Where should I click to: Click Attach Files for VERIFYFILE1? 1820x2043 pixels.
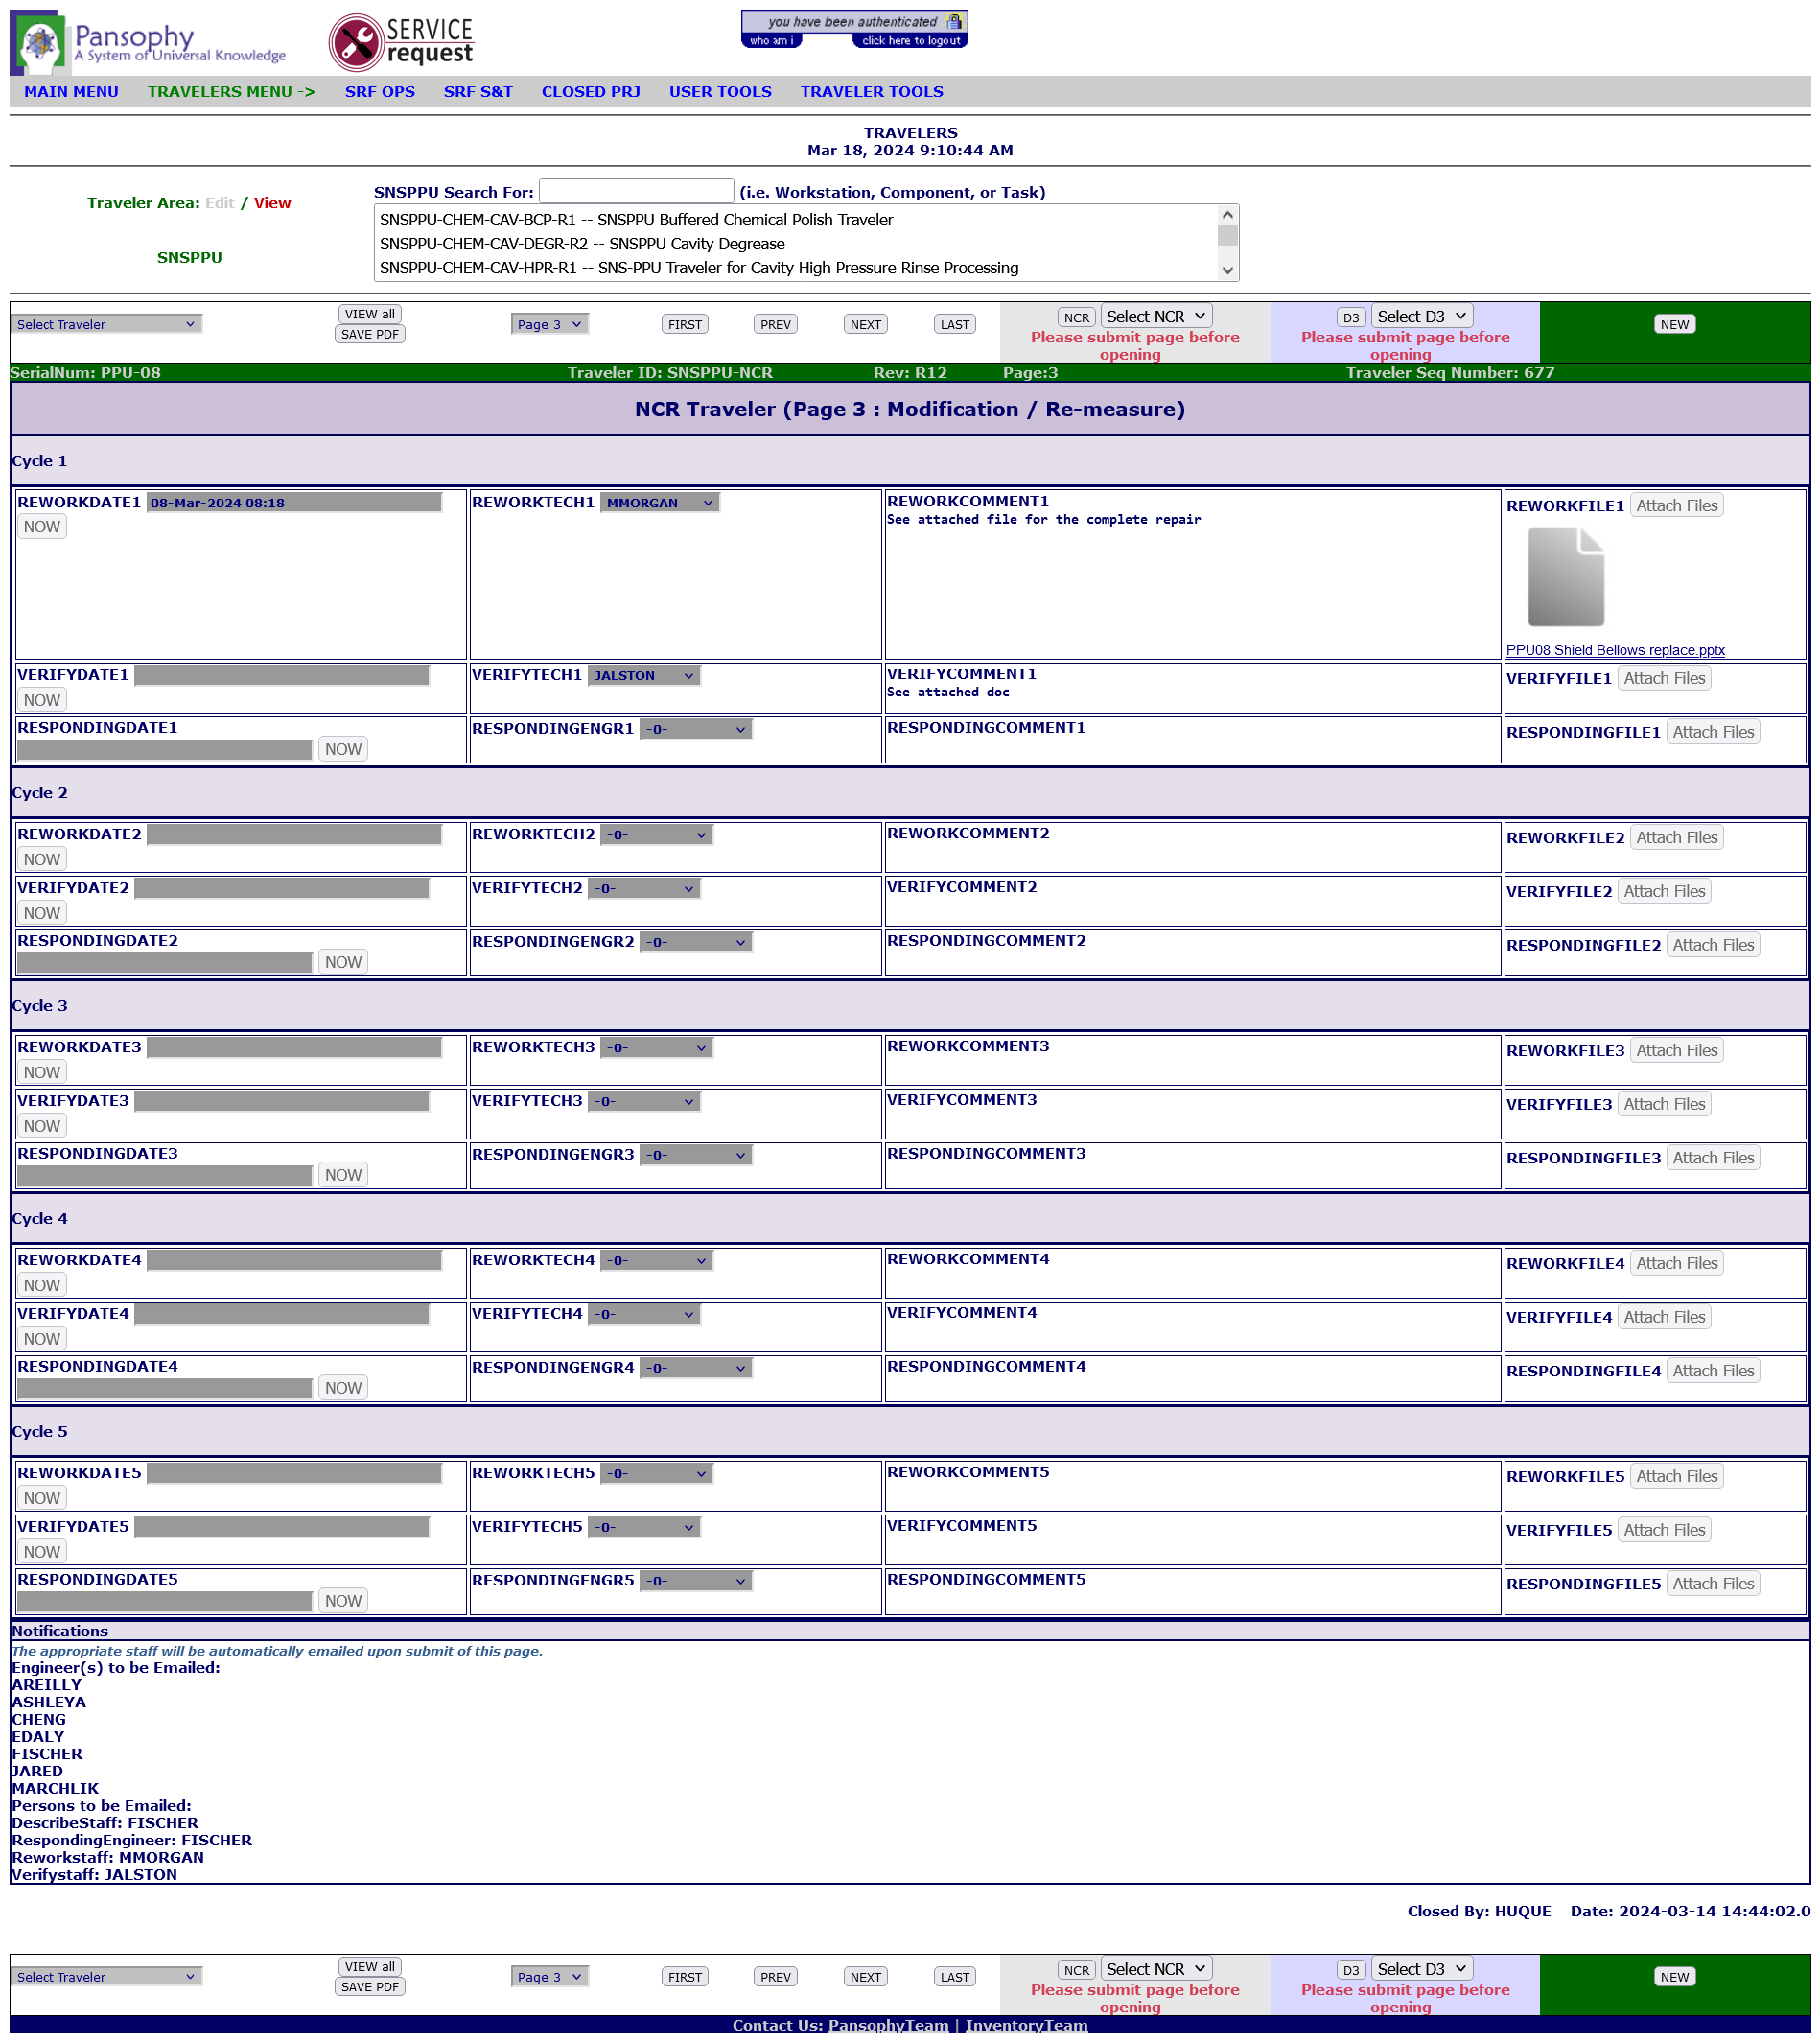click(1663, 678)
